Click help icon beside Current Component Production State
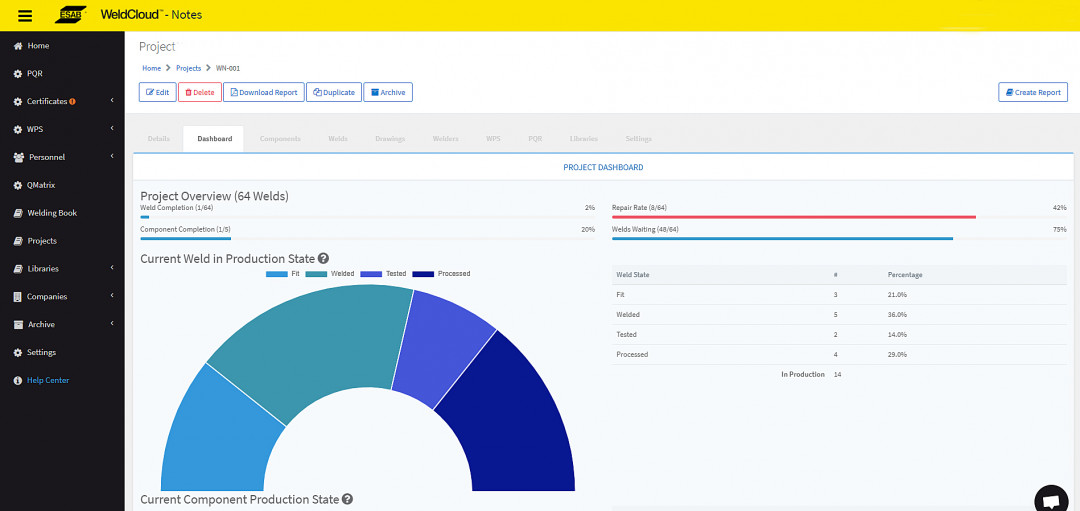 (347, 499)
